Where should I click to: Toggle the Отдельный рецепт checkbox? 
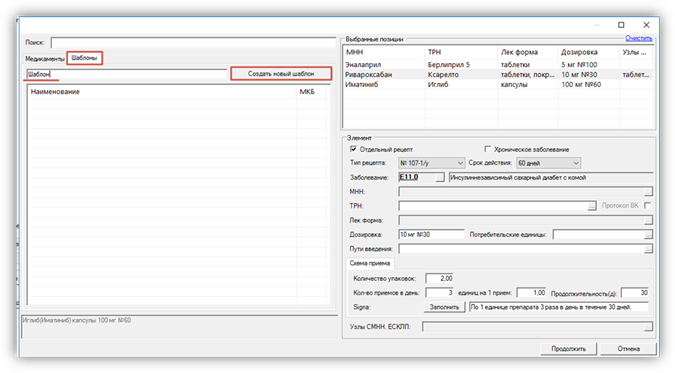pos(353,149)
